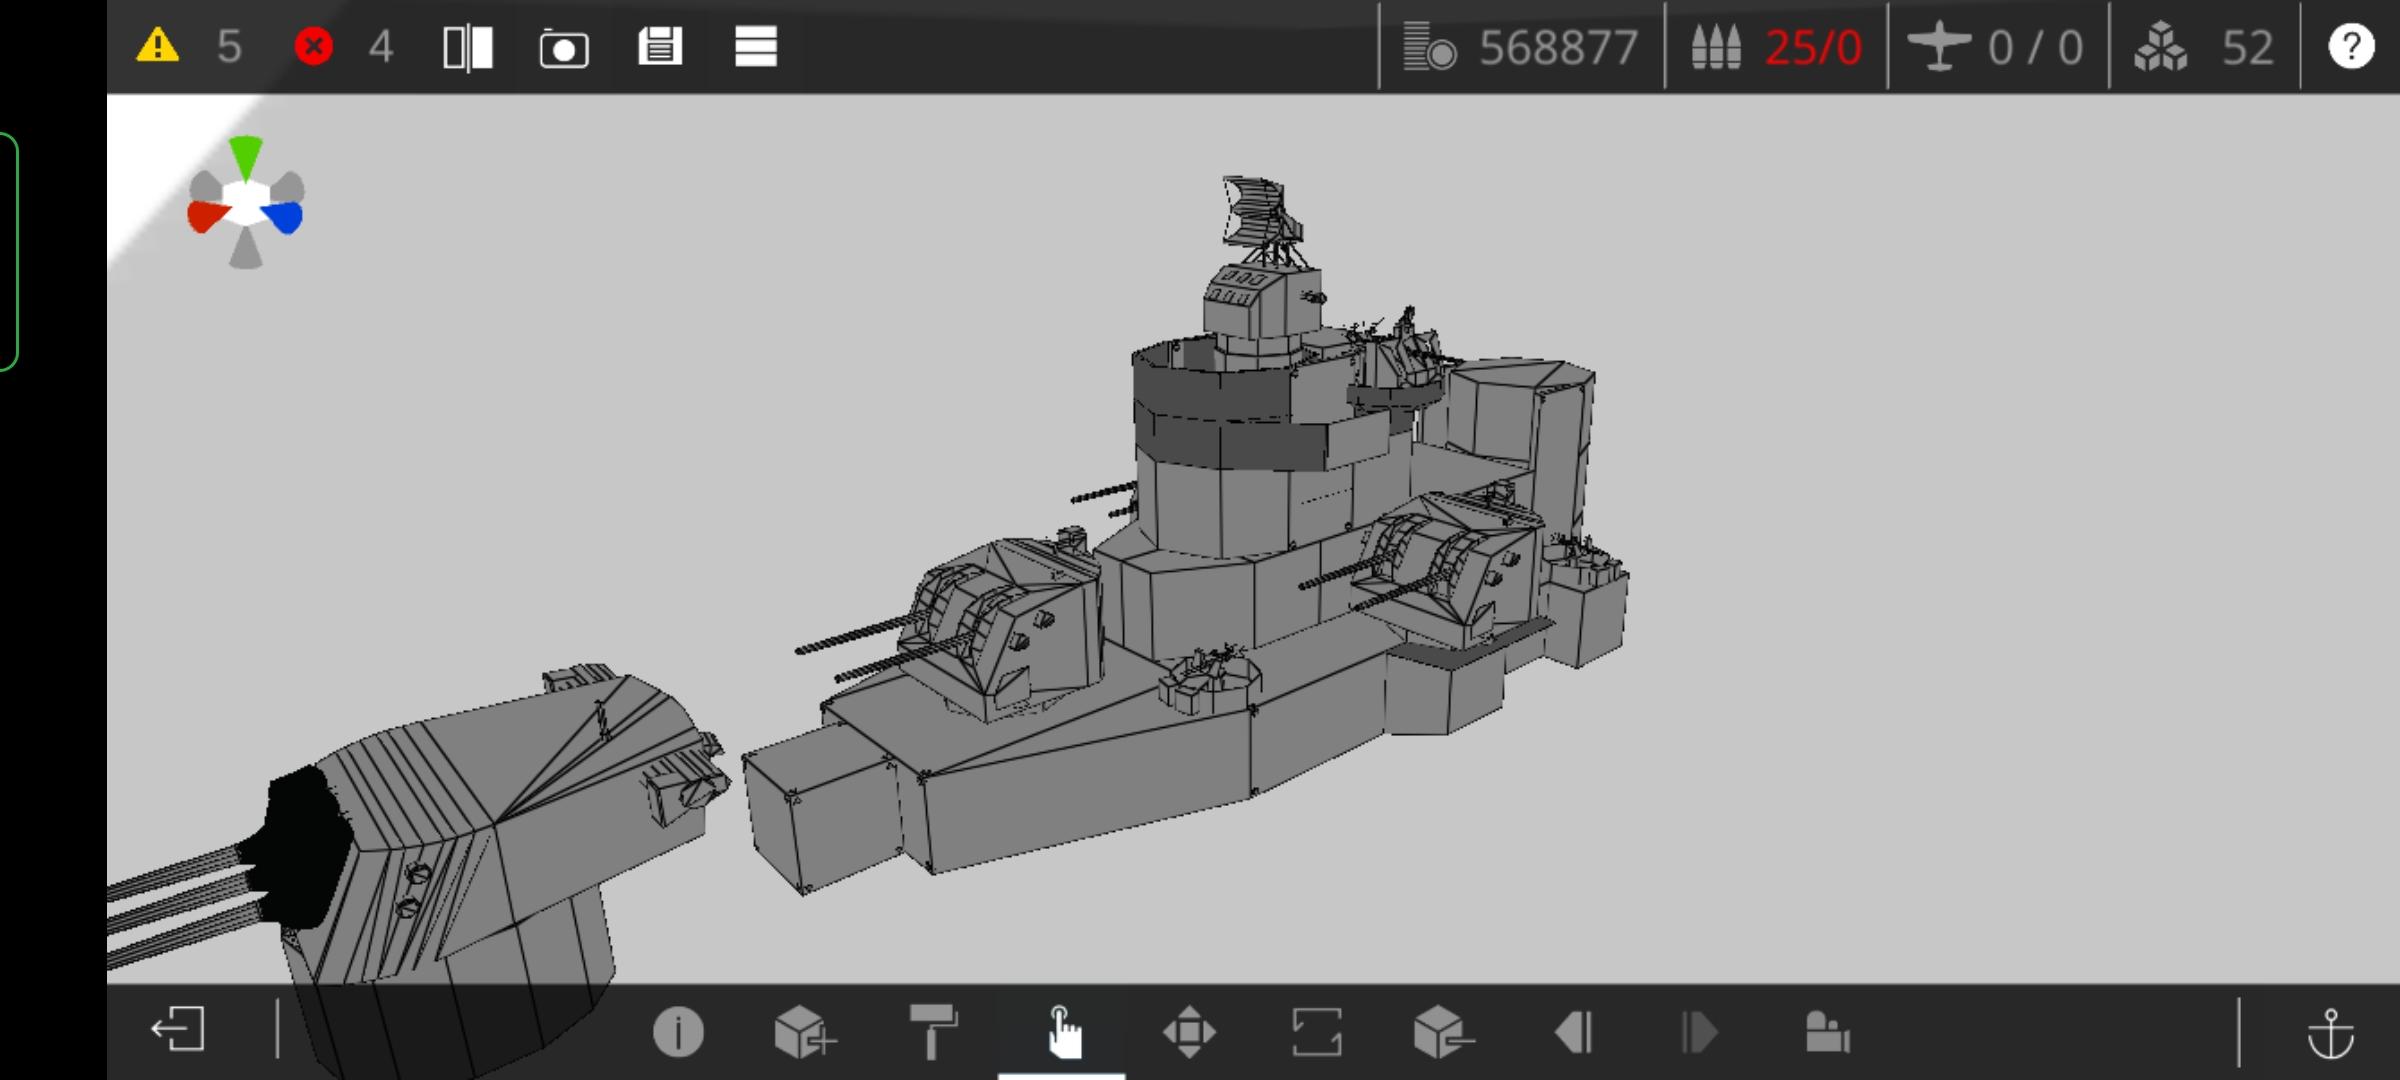Click green axis on orientation gizmo
The image size is (2400, 1080).
[x=245, y=157]
